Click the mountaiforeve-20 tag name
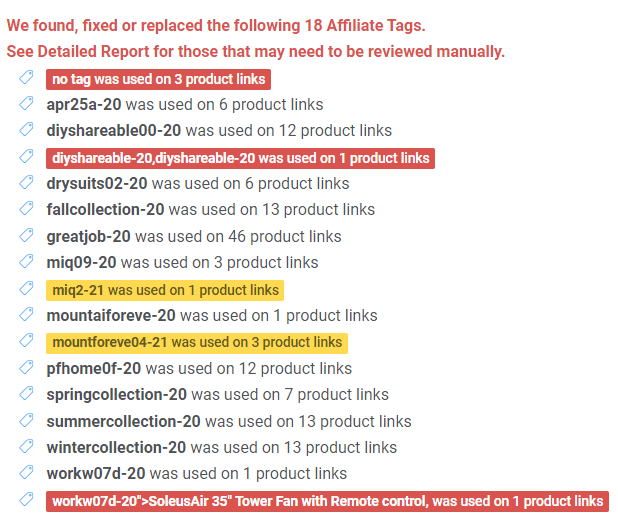618x522 pixels. pyautogui.click(x=111, y=315)
